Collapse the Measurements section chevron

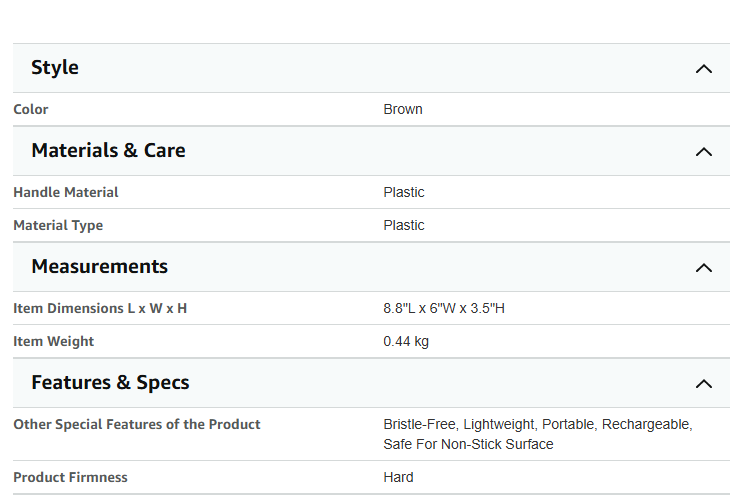pos(704,268)
